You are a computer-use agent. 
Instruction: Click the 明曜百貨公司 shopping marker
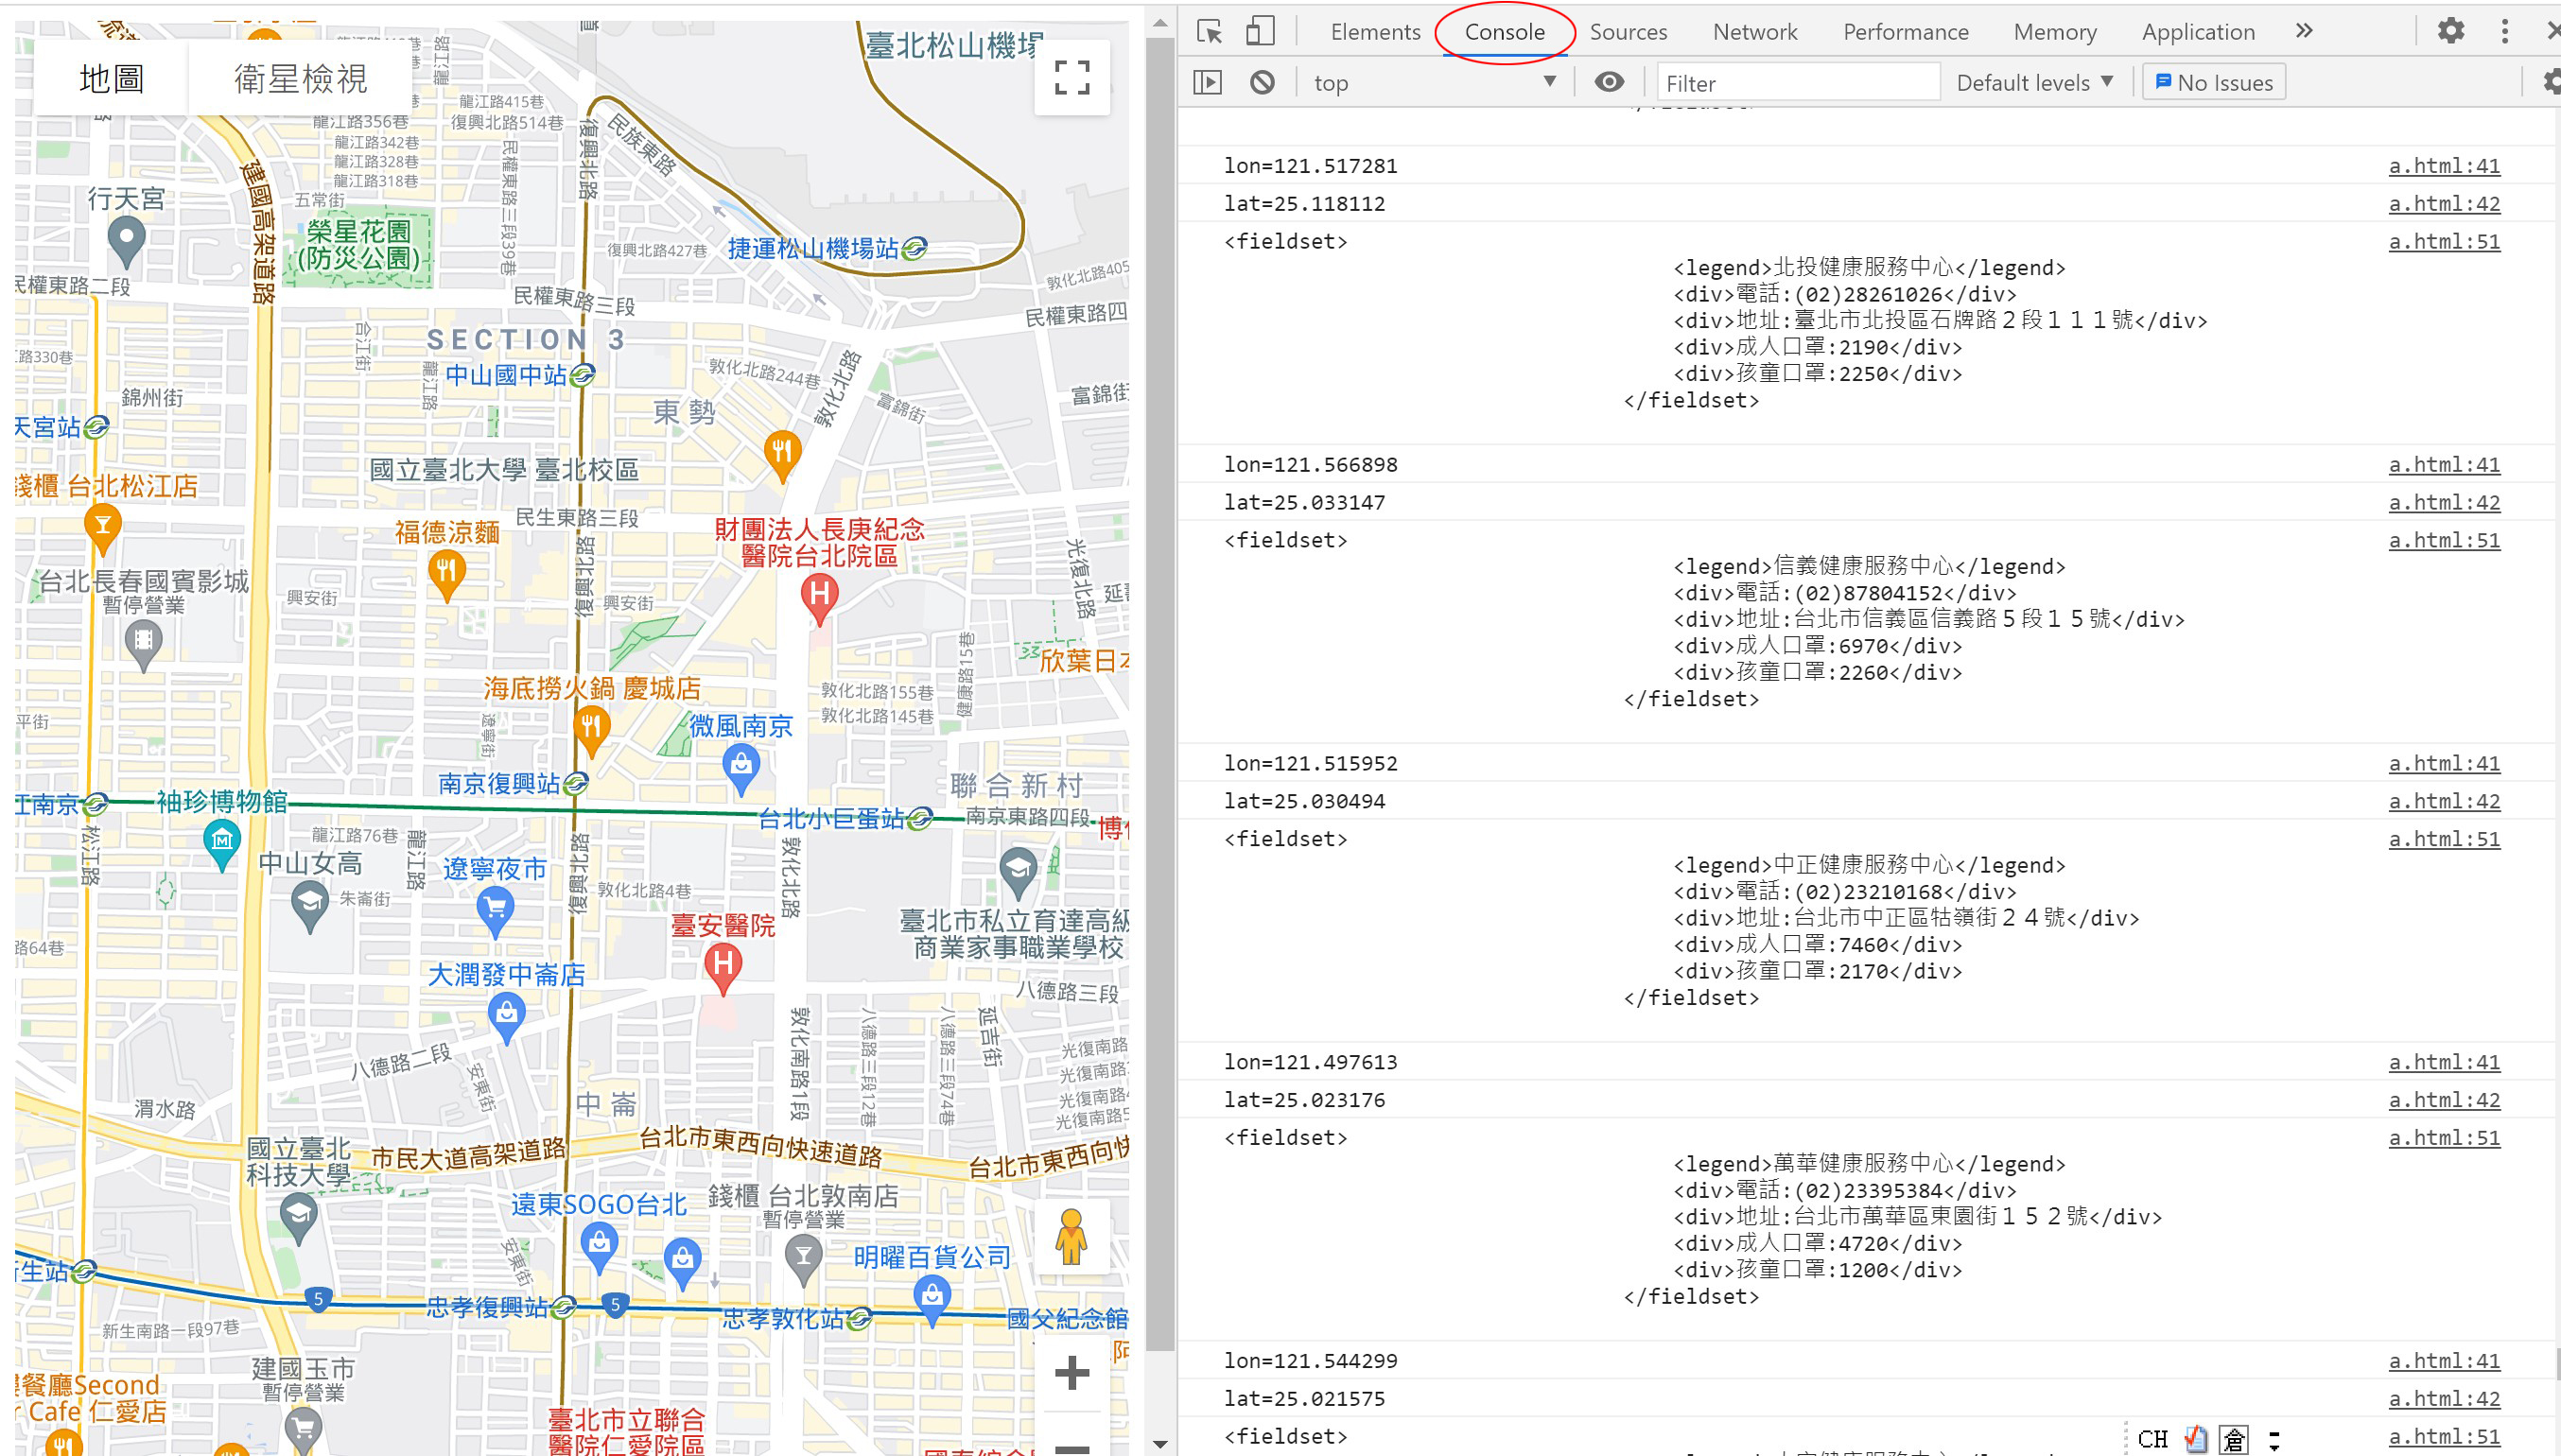click(x=932, y=1301)
